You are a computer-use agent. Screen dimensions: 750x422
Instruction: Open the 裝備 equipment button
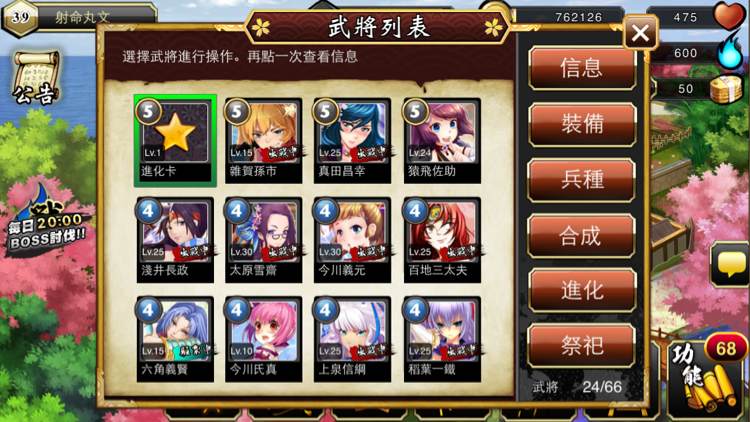point(582,124)
